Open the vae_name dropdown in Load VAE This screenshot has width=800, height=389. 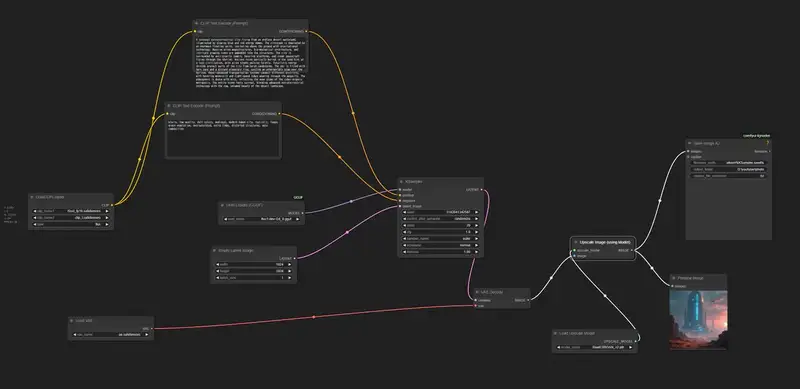click(x=111, y=335)
